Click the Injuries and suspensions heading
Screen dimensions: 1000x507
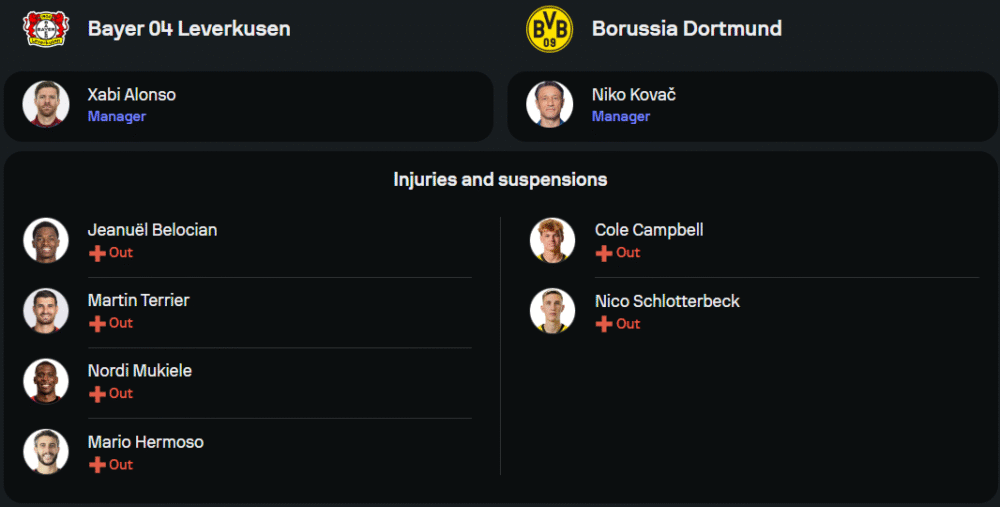pyautogui.click(x=500, y=180)
